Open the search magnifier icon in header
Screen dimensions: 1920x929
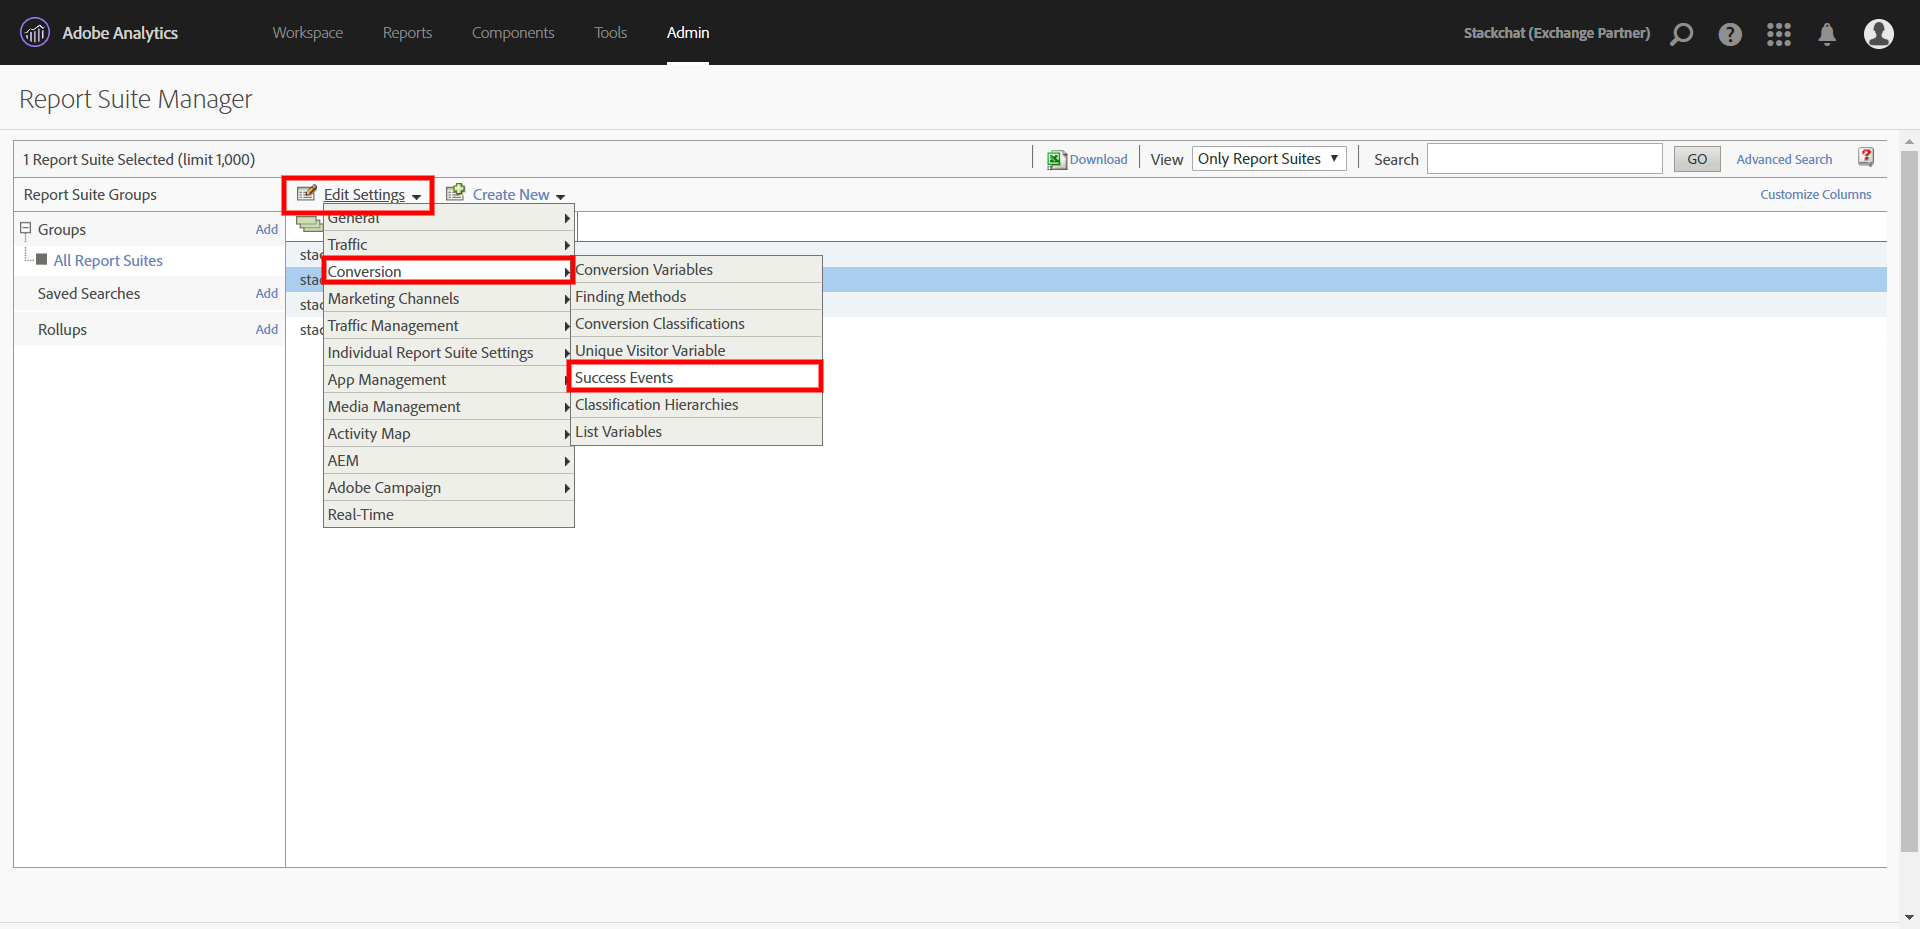1682,34
